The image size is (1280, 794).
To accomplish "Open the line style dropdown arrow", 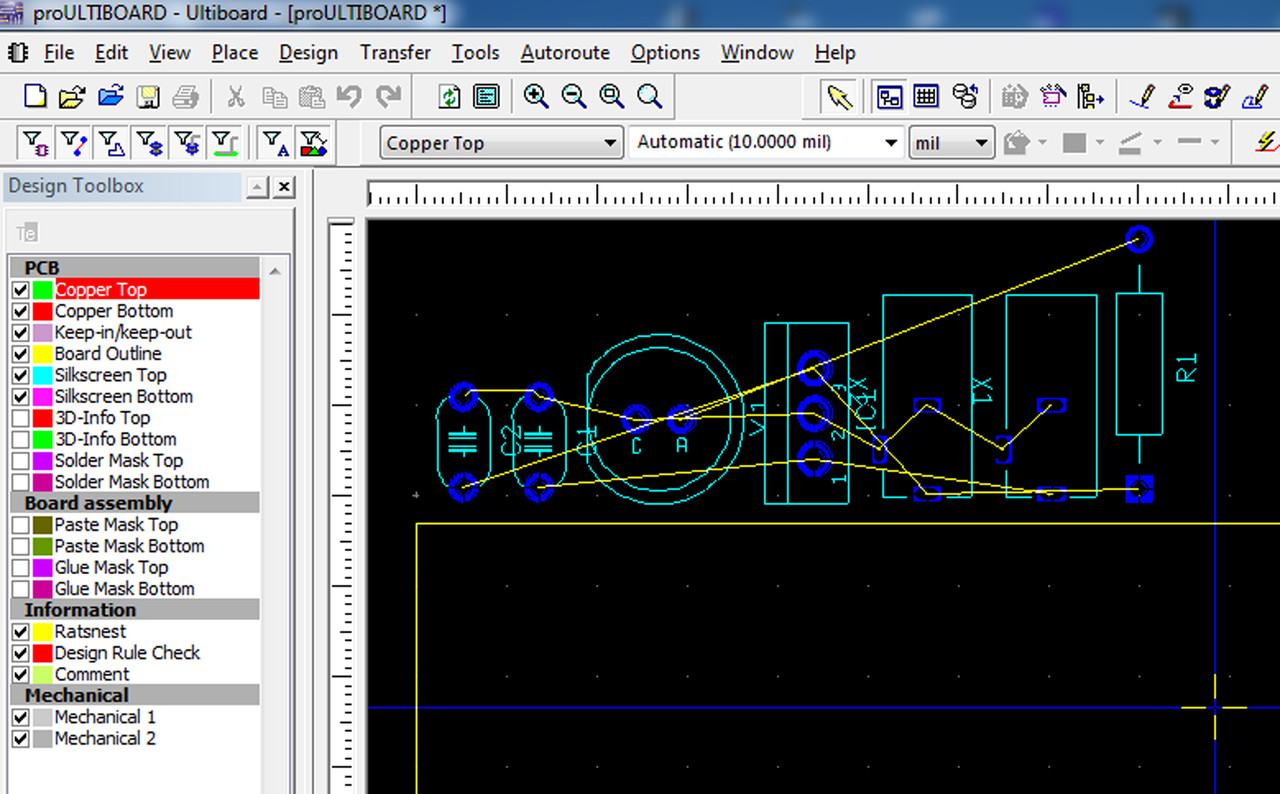I will [1216, 143].
